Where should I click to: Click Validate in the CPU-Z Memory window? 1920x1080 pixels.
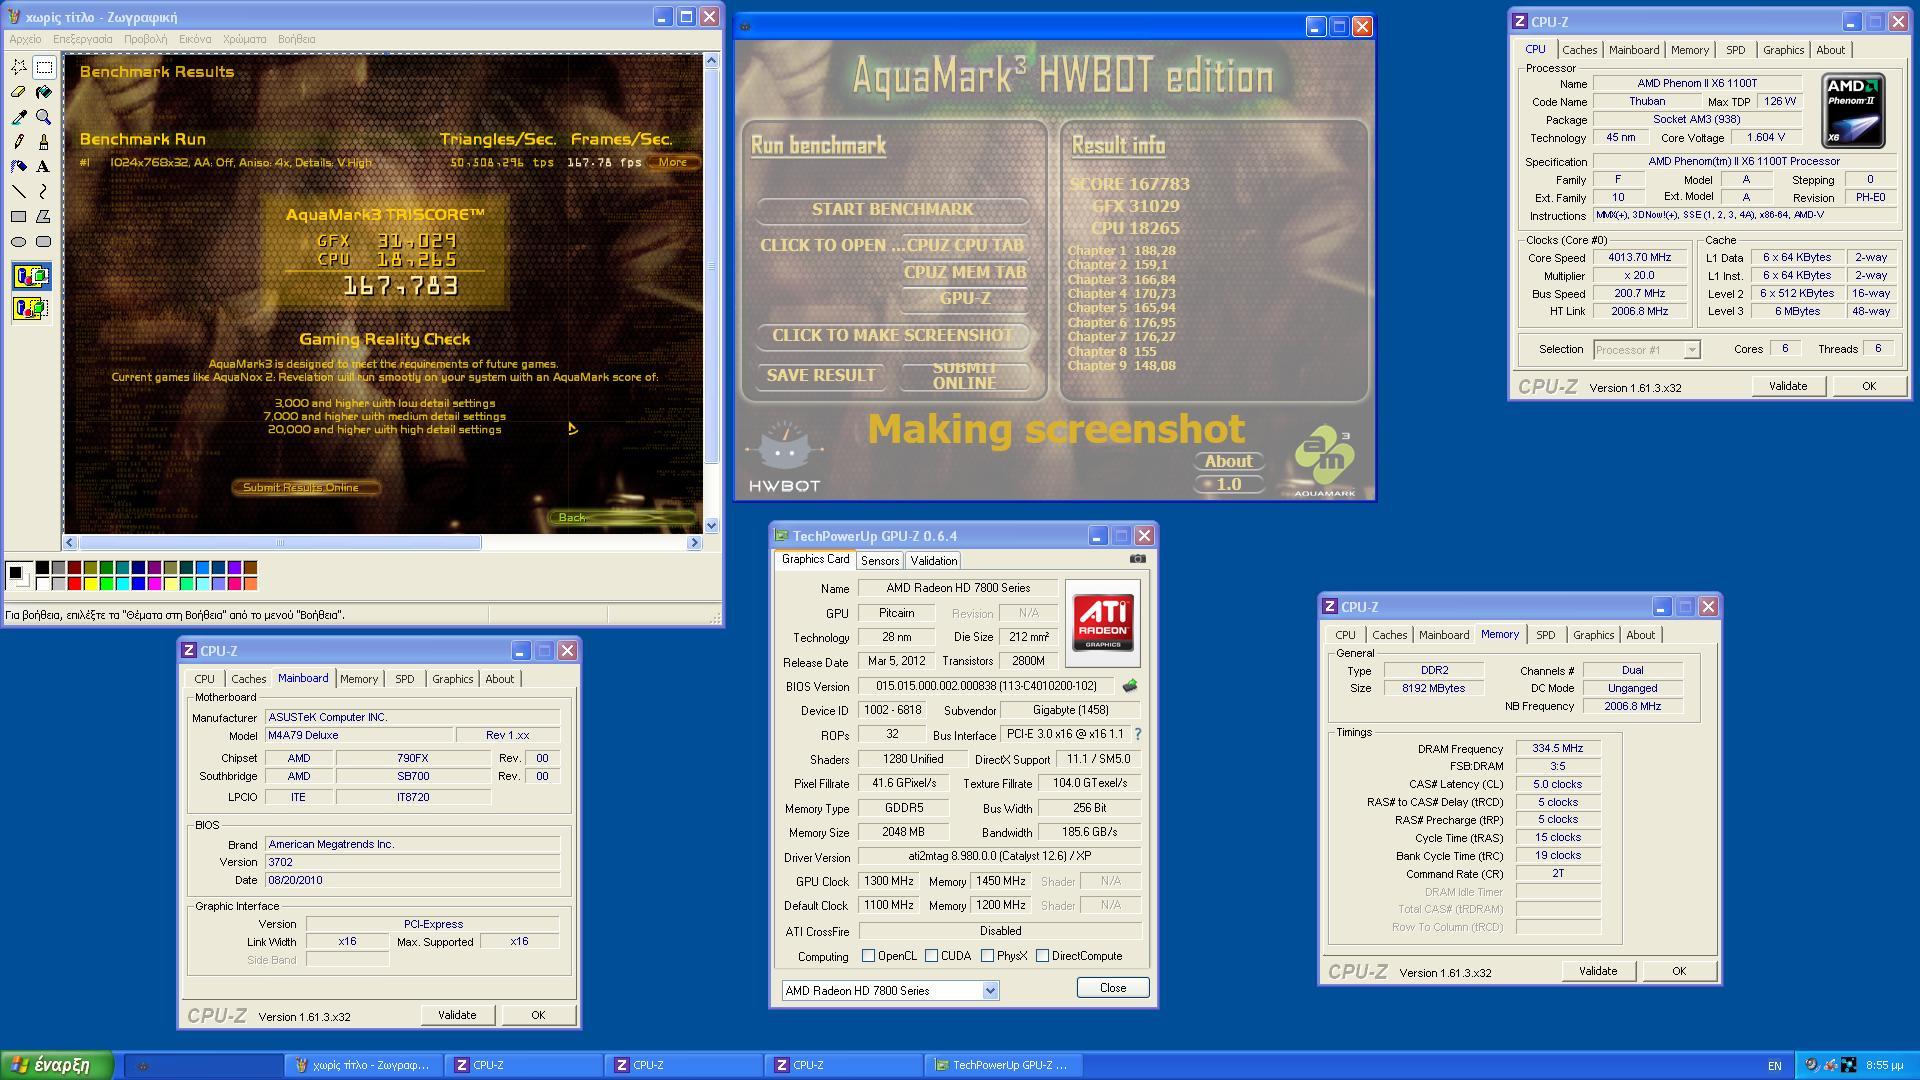pos(1598,971)
